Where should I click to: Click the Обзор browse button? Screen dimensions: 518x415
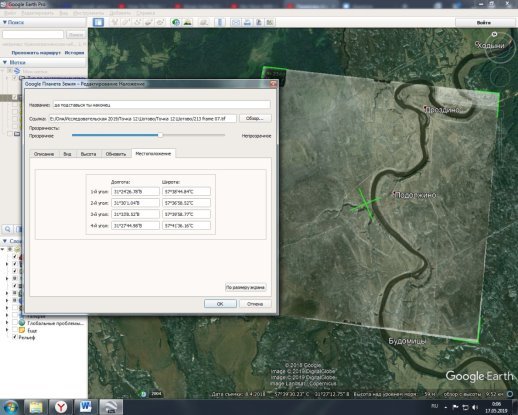tap(255, 118)
